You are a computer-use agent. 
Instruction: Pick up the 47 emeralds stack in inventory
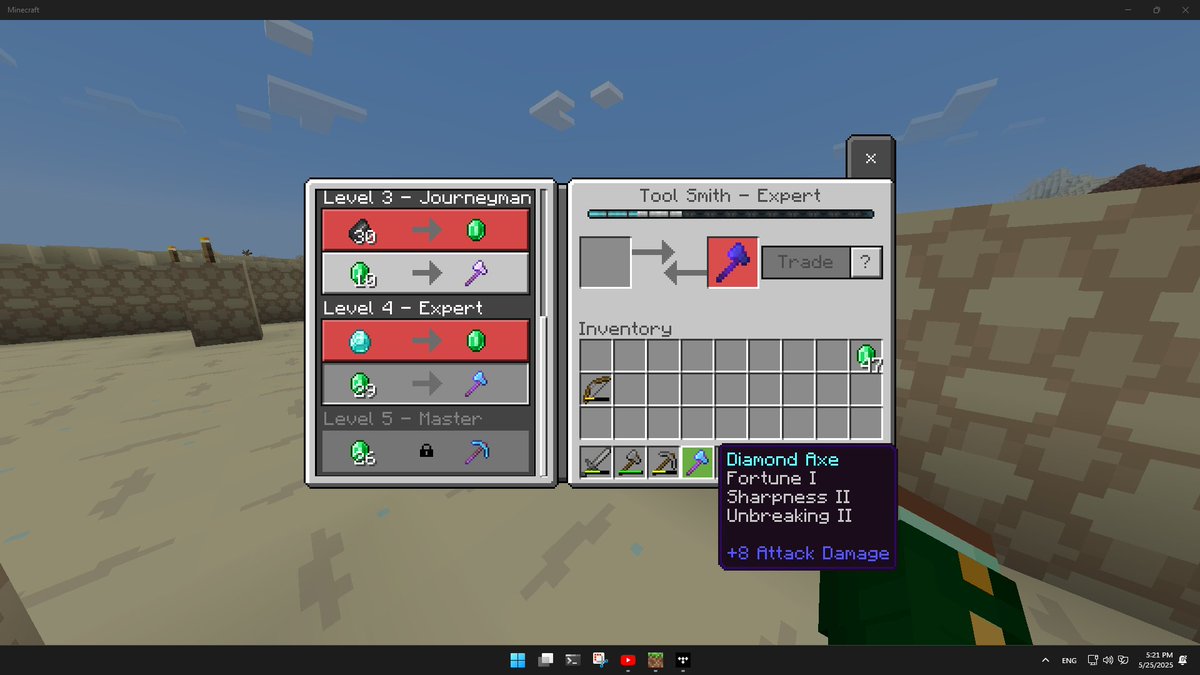pos(867,355)
